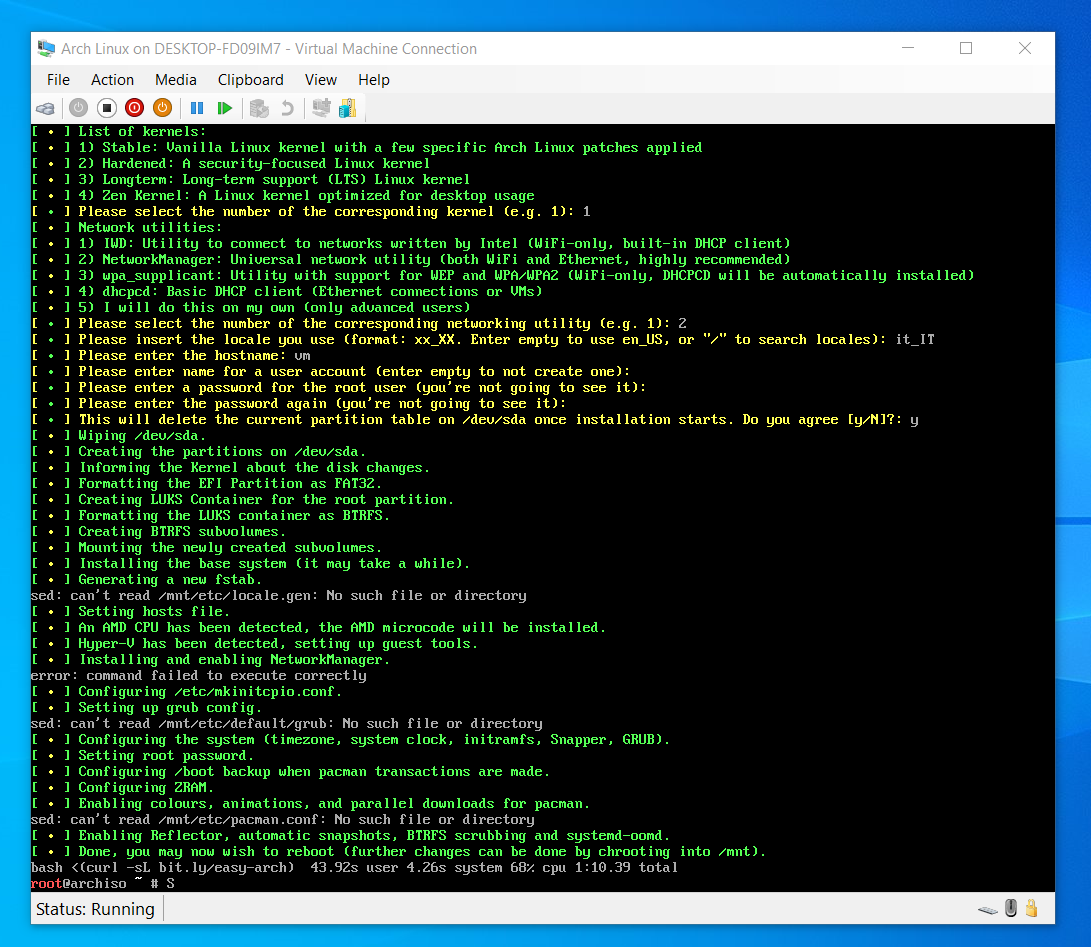Open the Help menu
Viewport: 1091px width, 947px height.
click(x=374, y=80)
